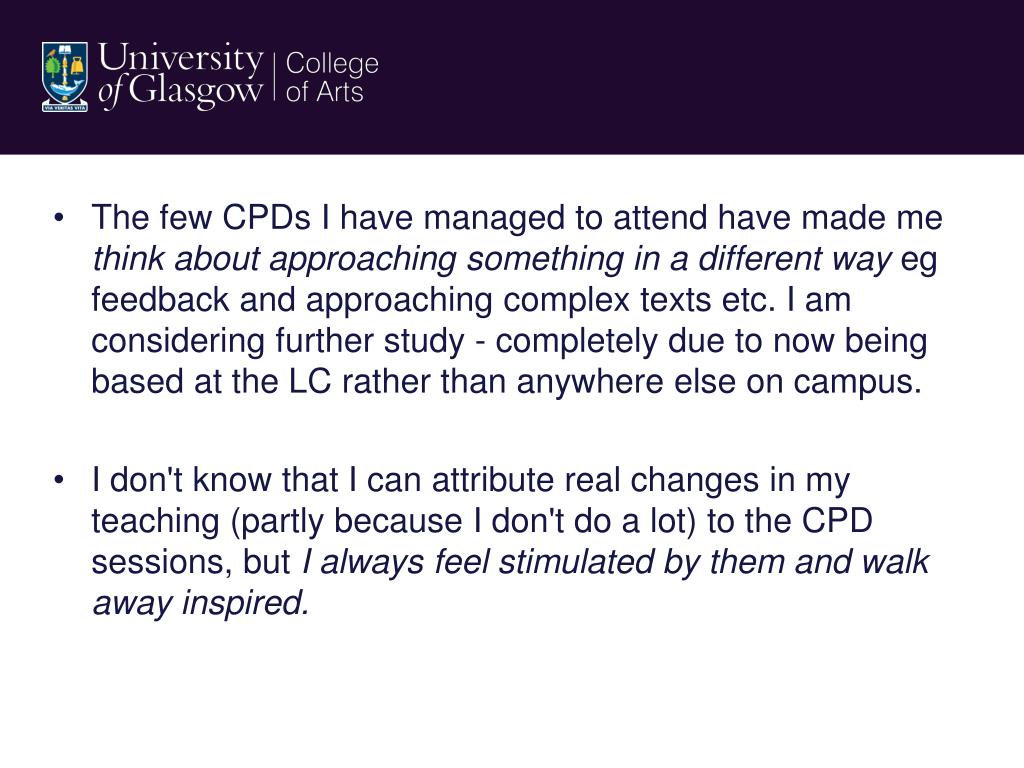Click the second bullet point marker

[x=59, y=480]
